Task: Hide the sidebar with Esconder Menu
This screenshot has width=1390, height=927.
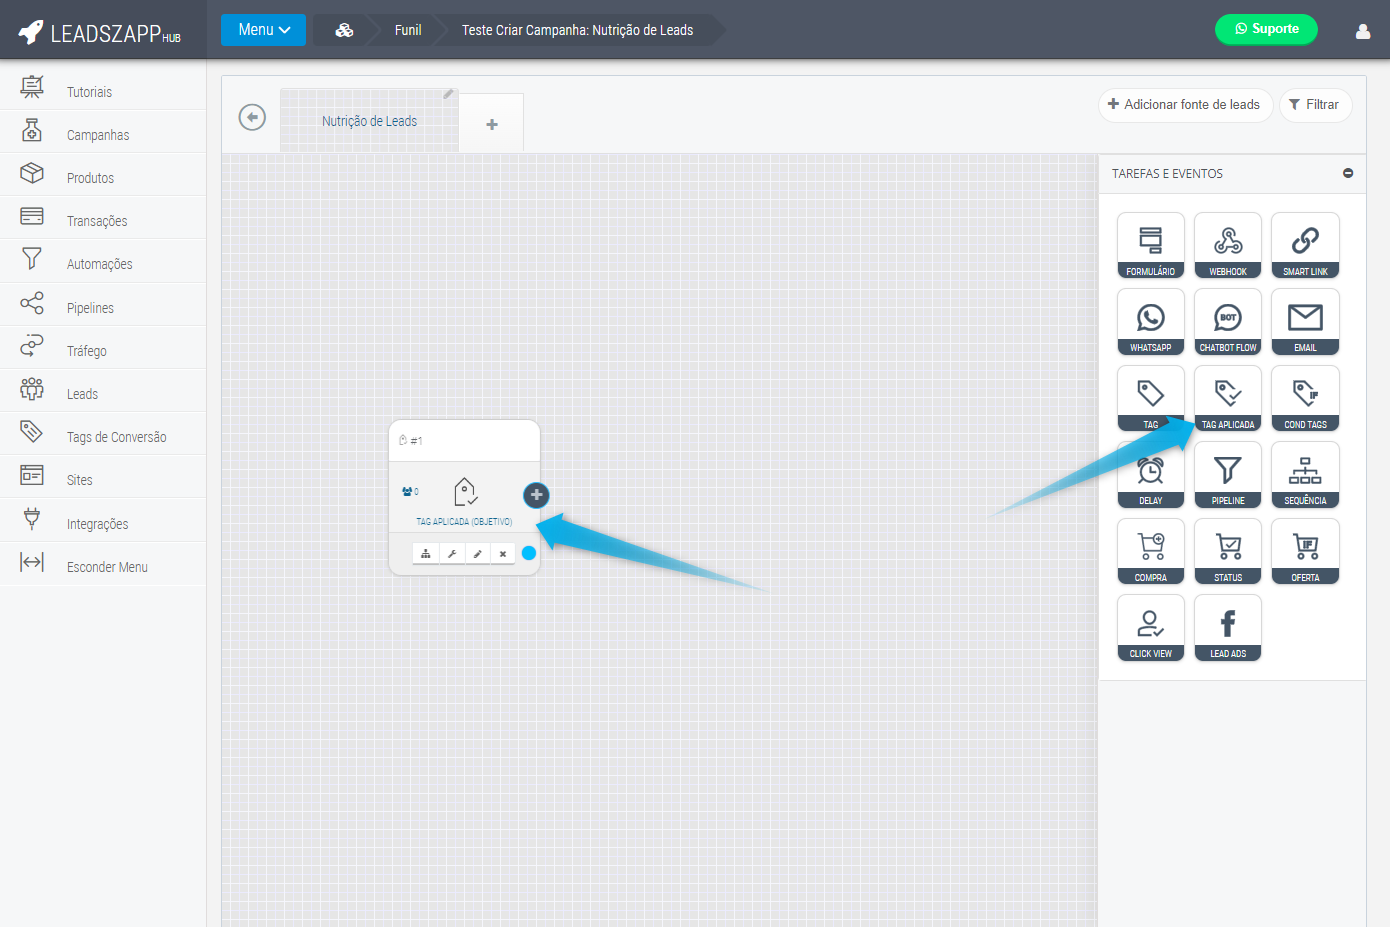Action: click(106, 567)
